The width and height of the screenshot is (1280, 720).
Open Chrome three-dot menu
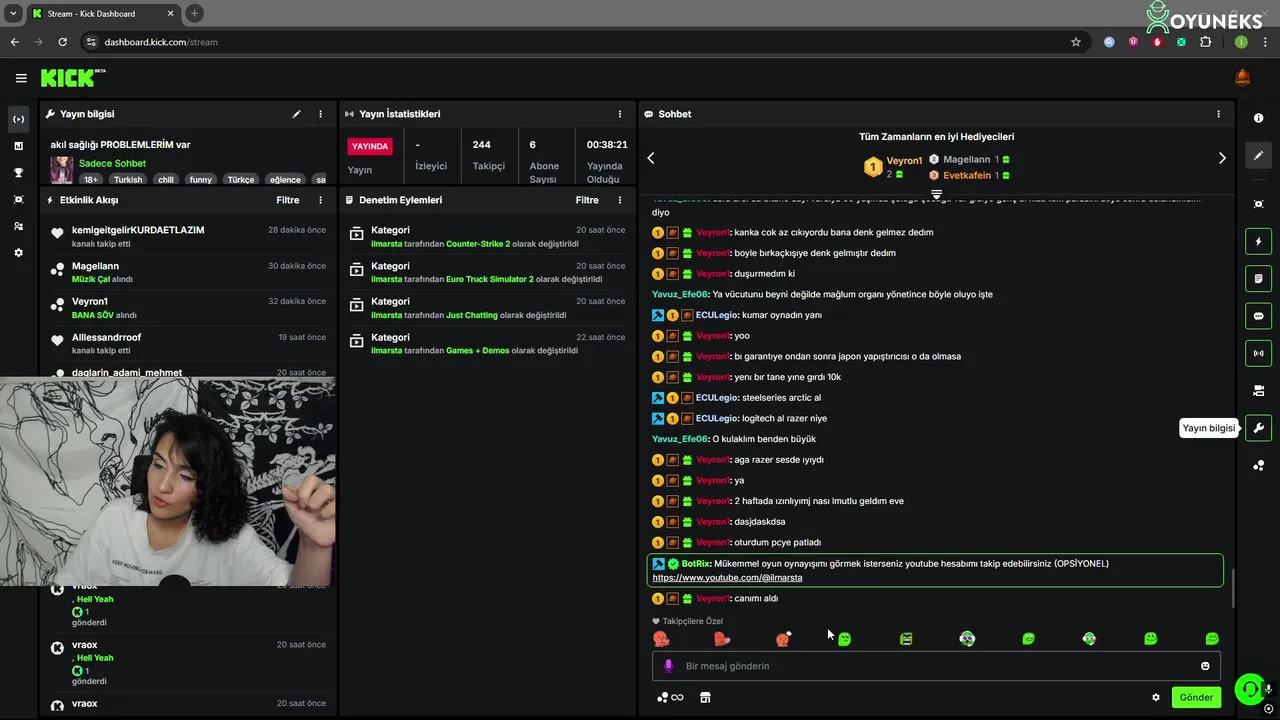pos(1265,42)
